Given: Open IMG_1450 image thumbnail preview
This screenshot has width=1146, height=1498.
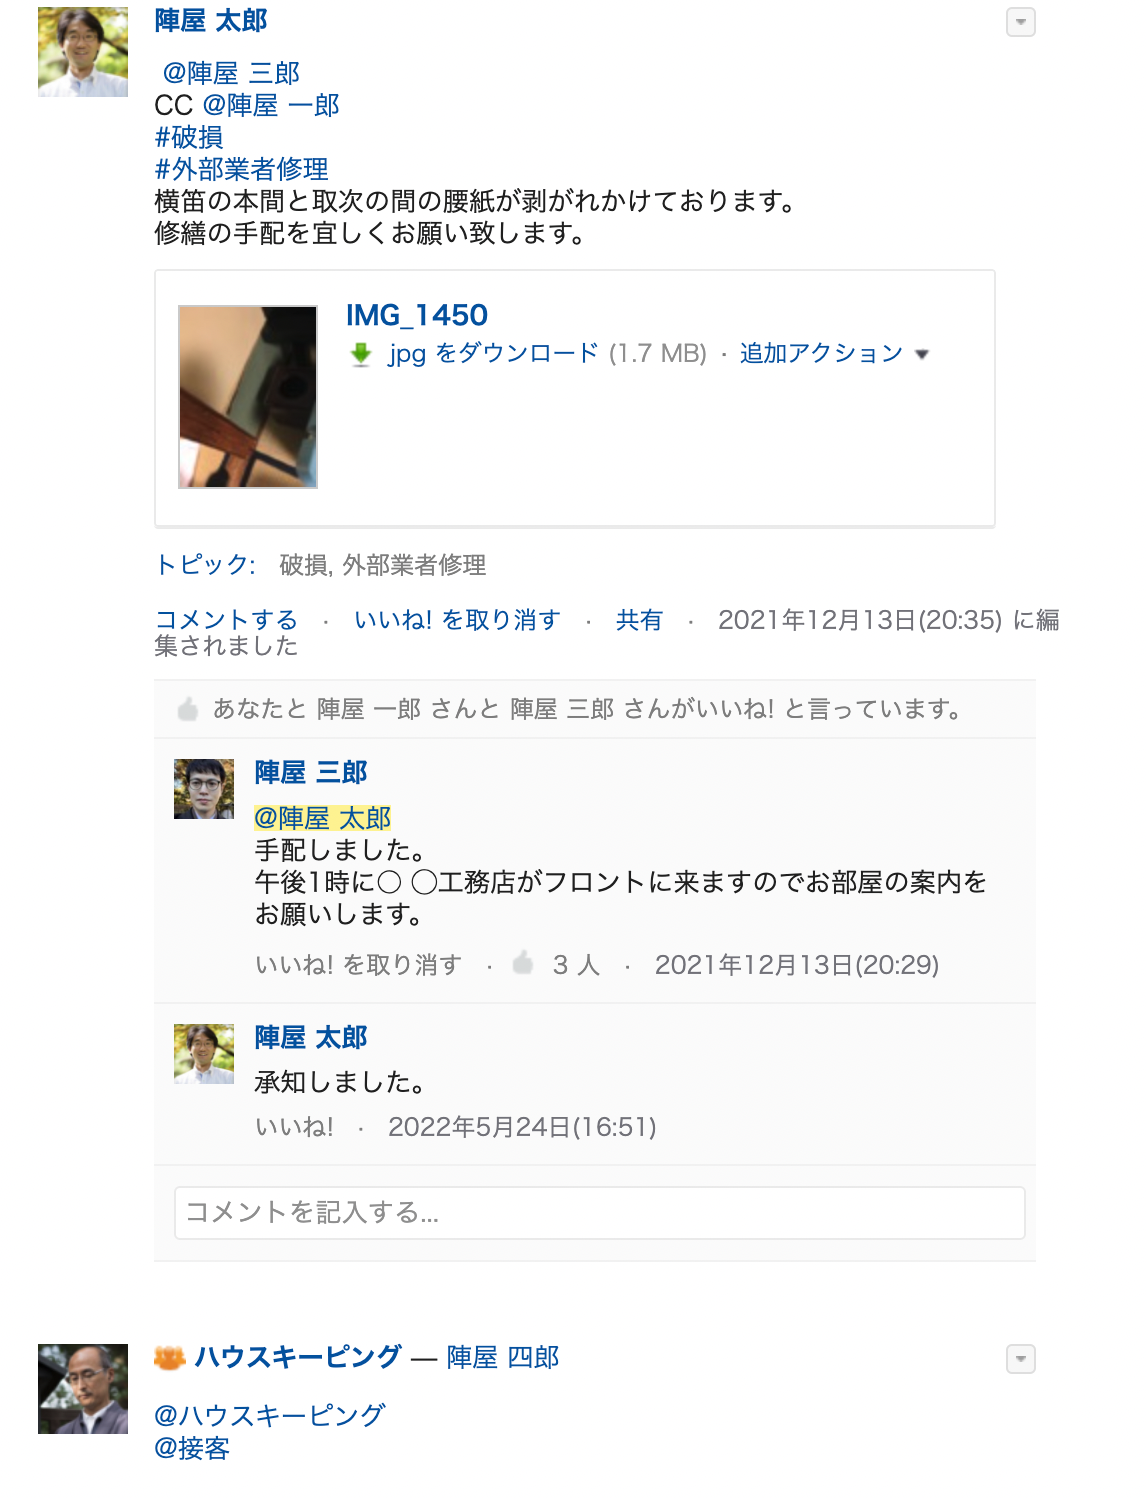Looking at the screenshot, I should pyautogui.click(x=248, y=397).
